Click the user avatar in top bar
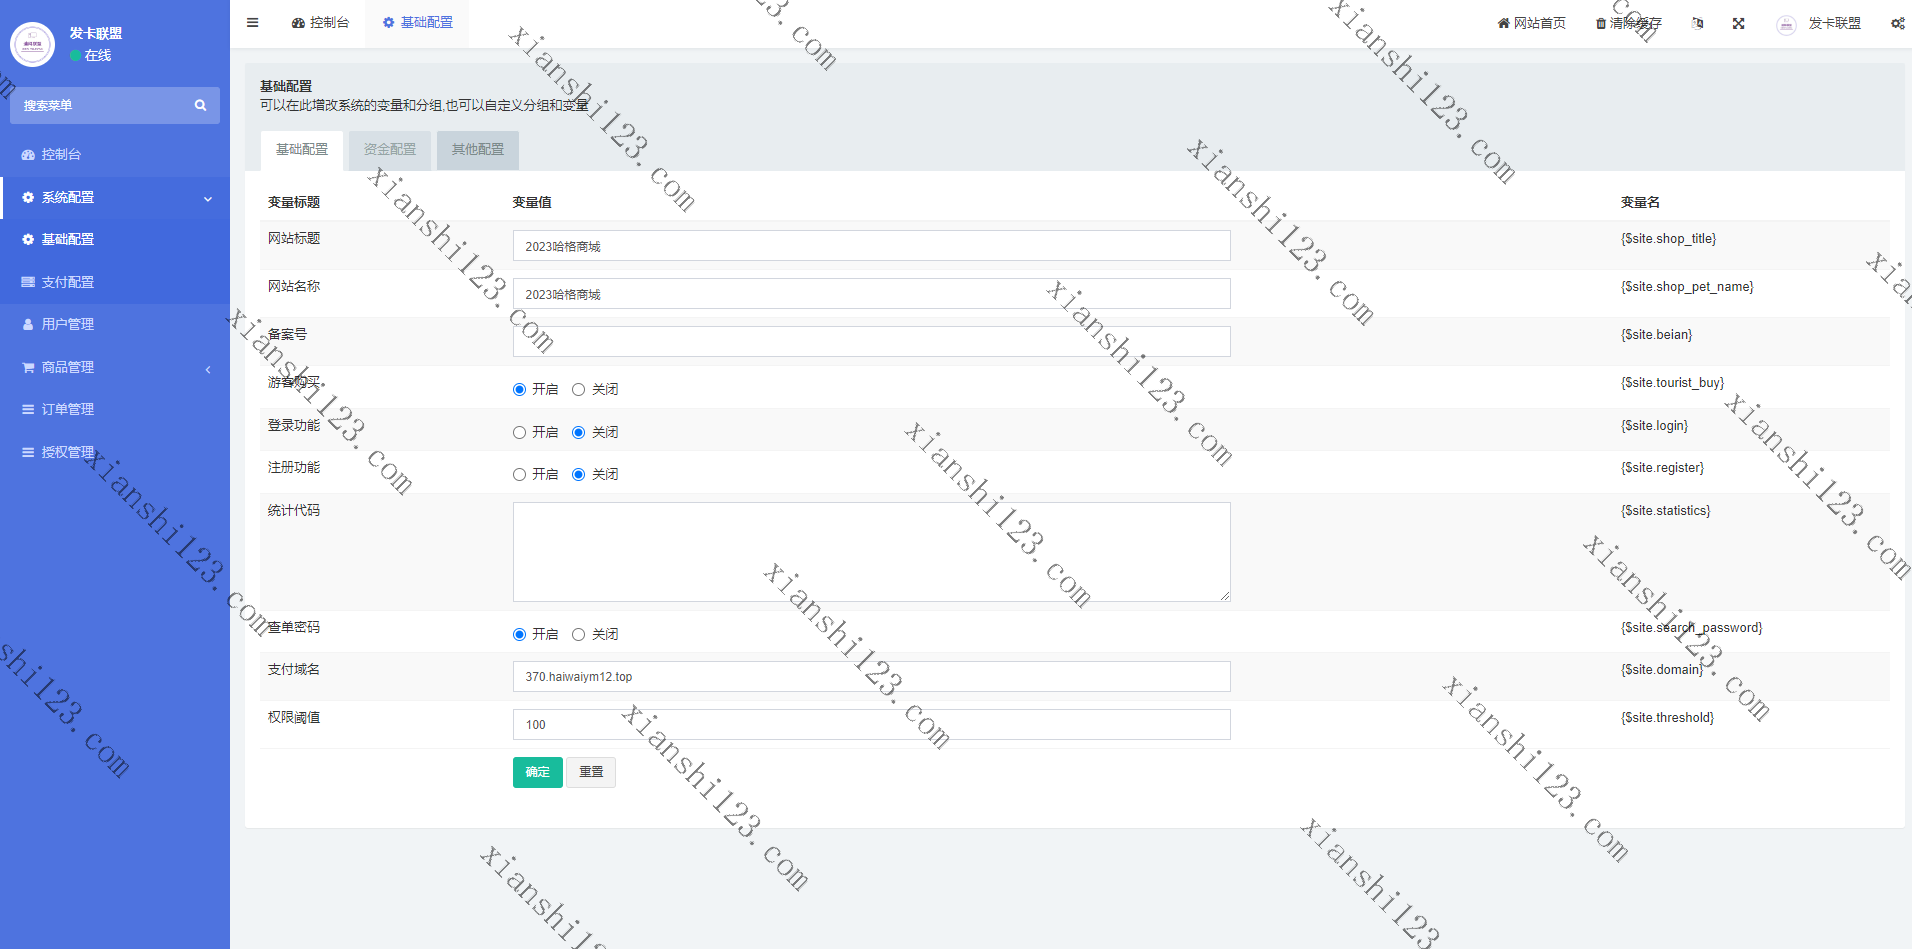 click(1786, 24)
